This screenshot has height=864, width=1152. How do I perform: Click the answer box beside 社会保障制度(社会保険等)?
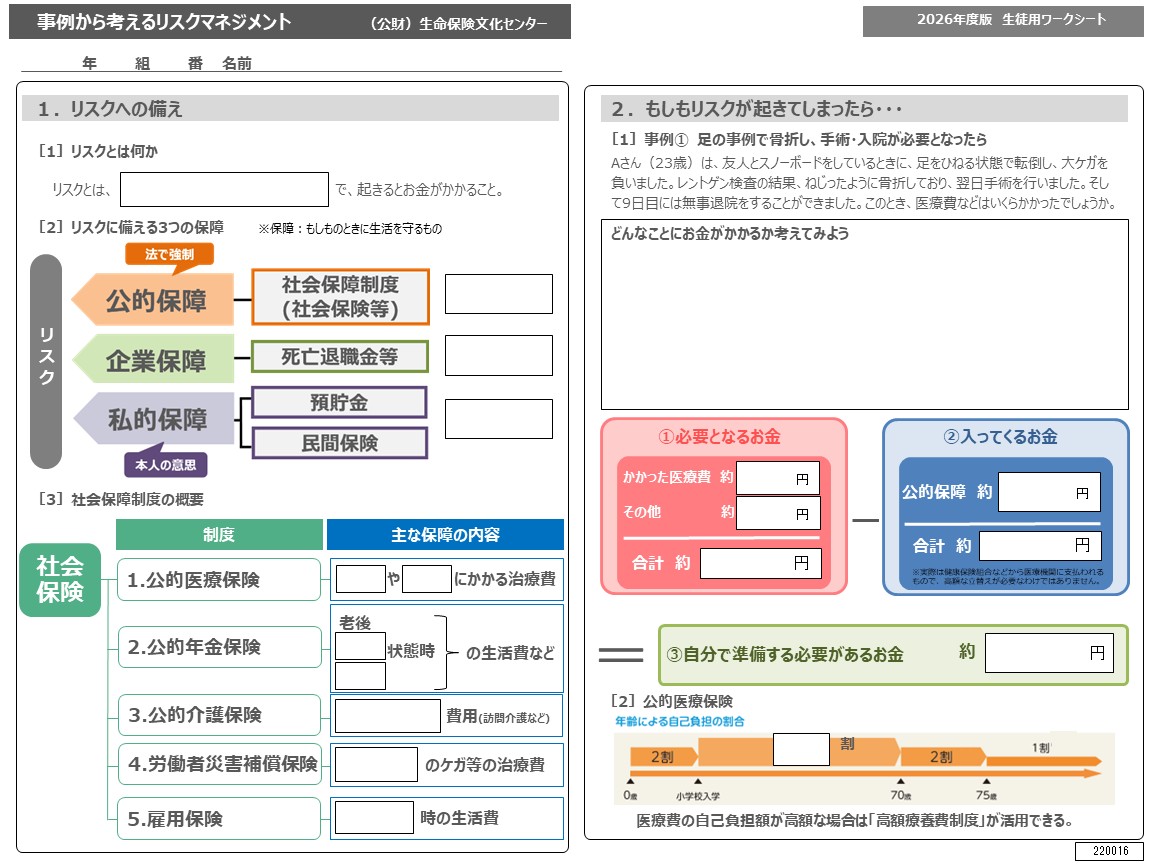[x=498, y=294]
